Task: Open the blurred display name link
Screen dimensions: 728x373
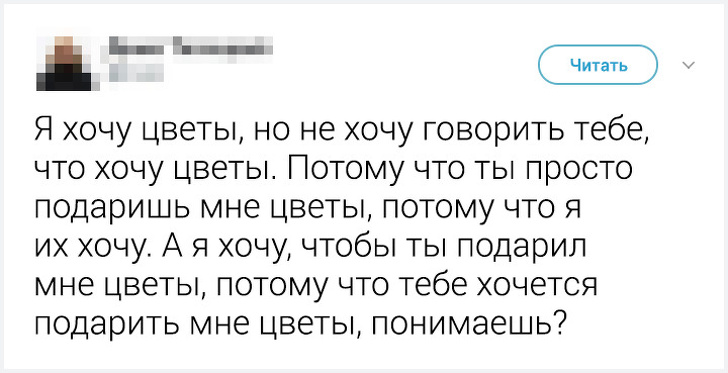Action: point(189,49)
